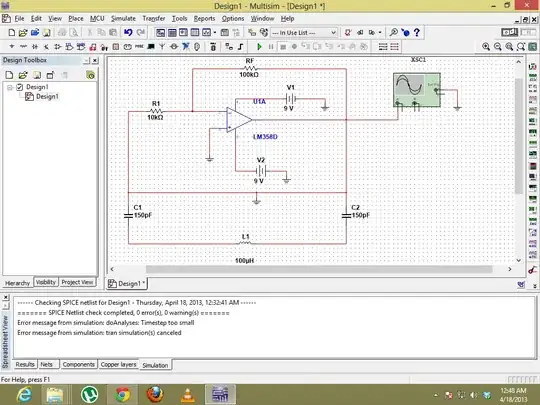The width and height of the screenshot is (540, 405).
Task: Open the In Use List dropdown
Action: 304,32
